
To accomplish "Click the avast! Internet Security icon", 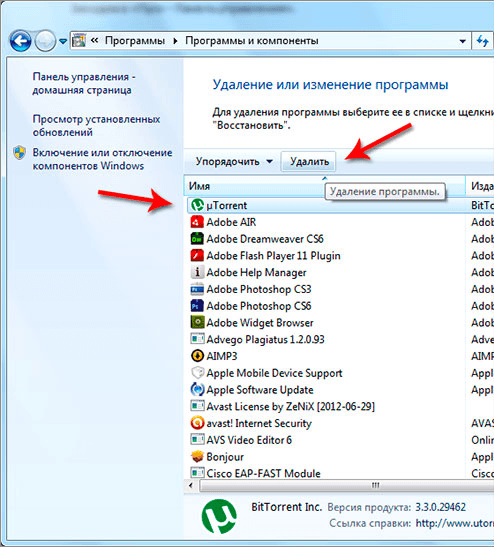I will tap(197, 423).
